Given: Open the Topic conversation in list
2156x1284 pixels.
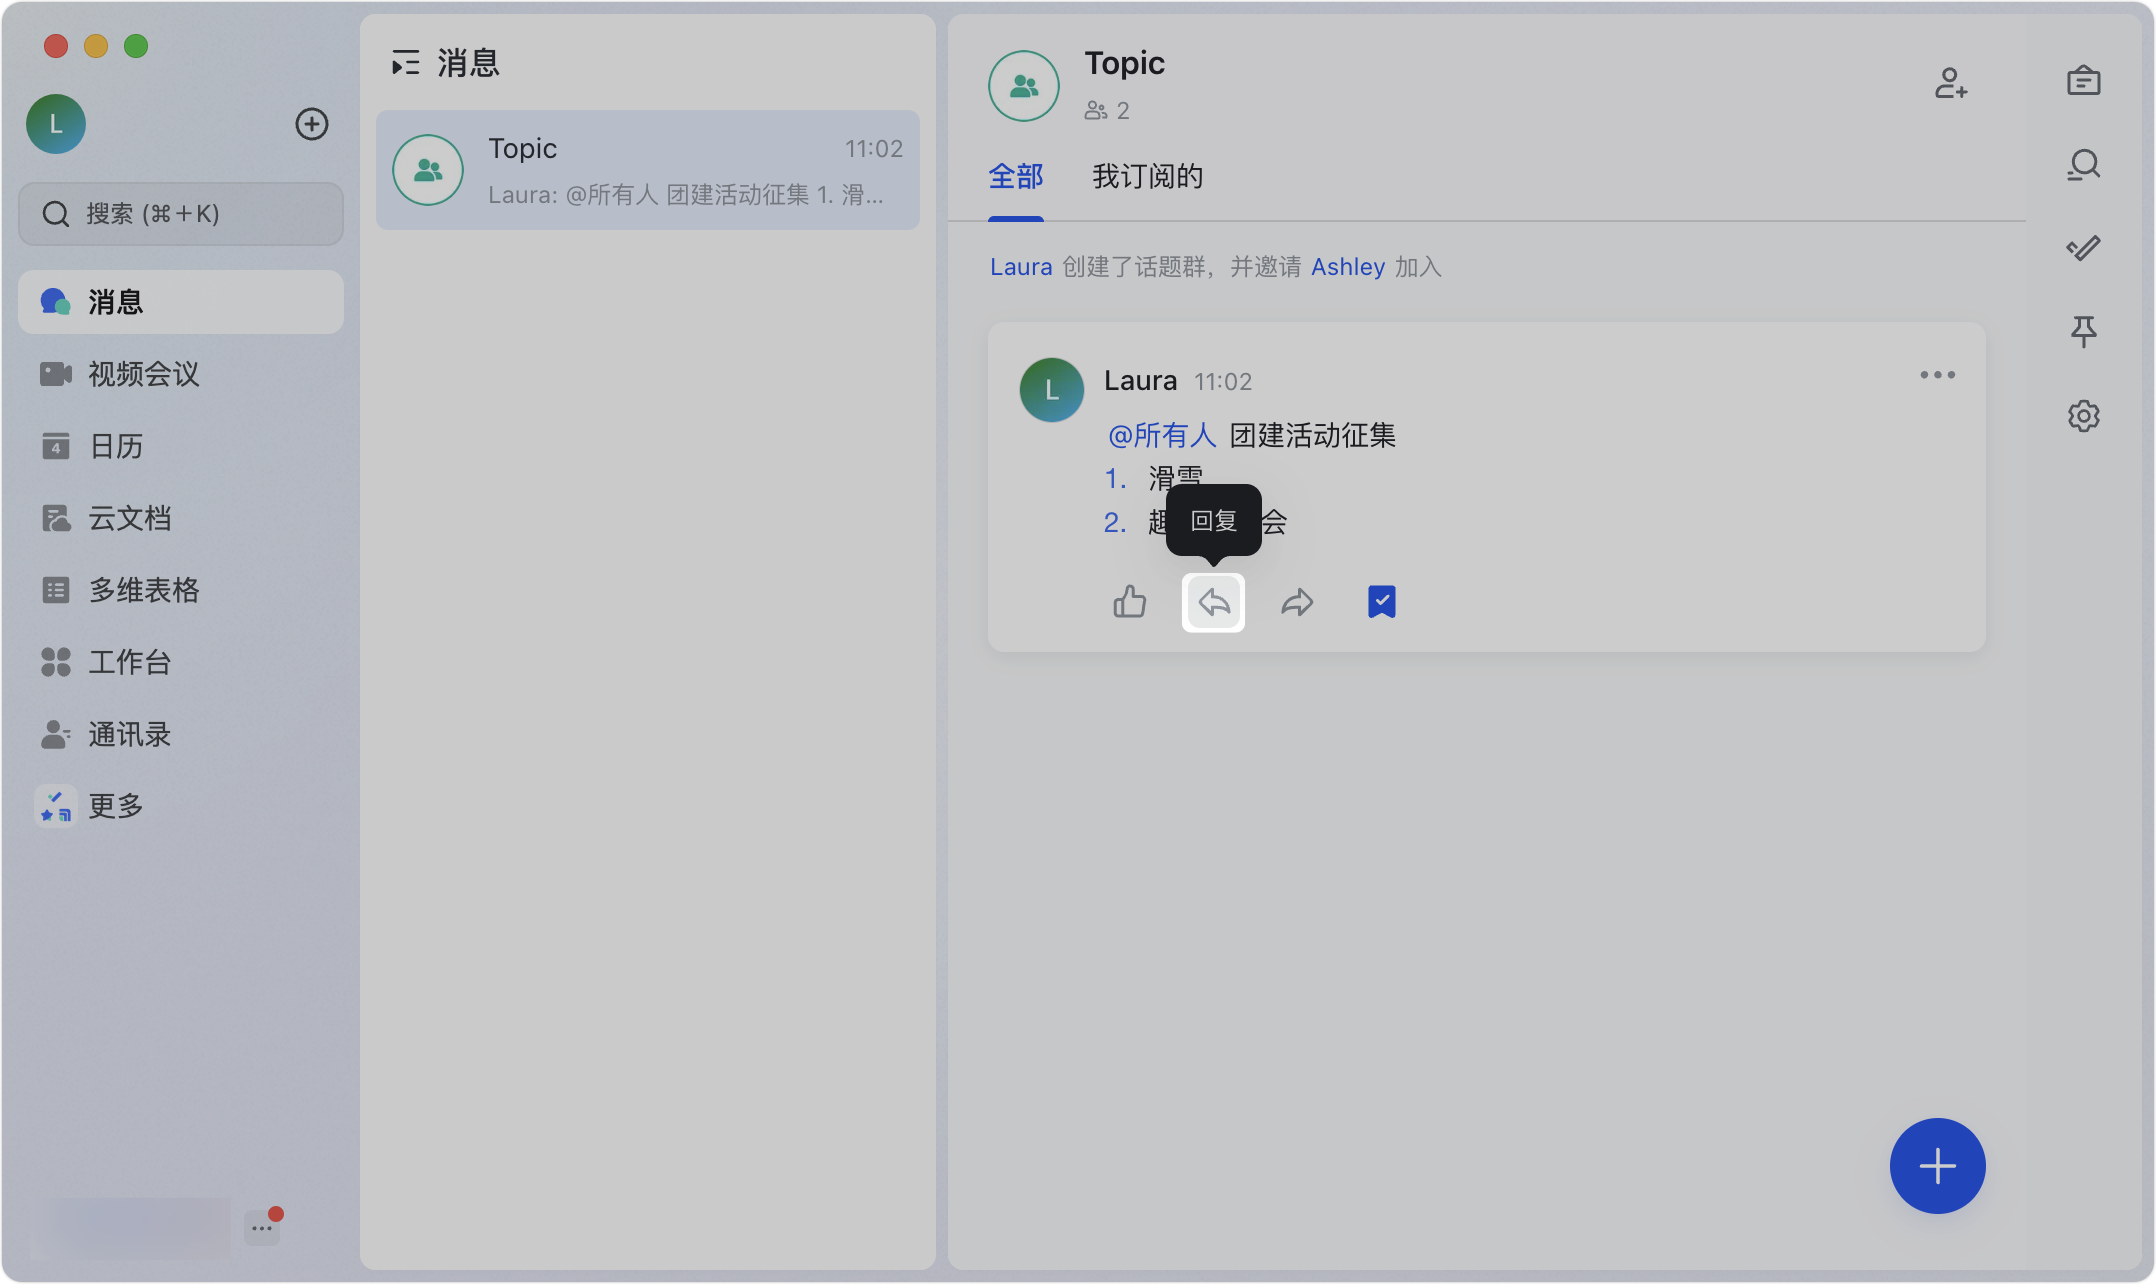Looking at the screenshot, I should click(x=647, y=170).
